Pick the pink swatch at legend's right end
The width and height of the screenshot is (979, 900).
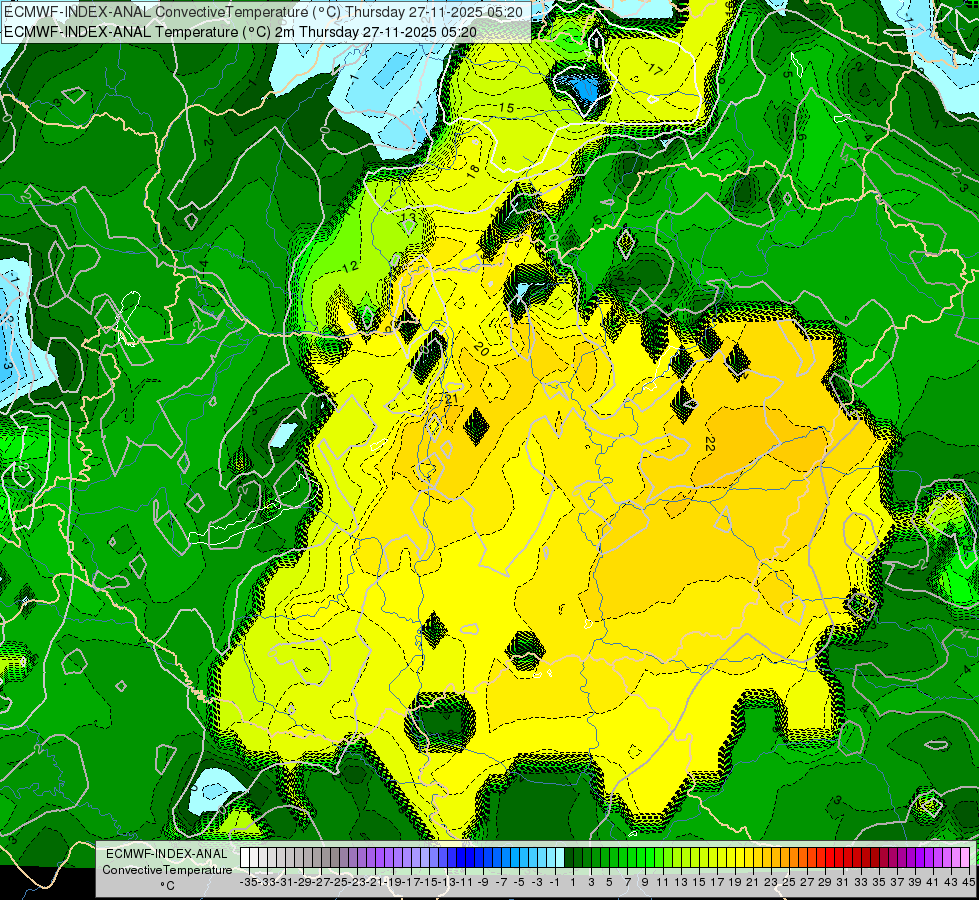[964, 858]
